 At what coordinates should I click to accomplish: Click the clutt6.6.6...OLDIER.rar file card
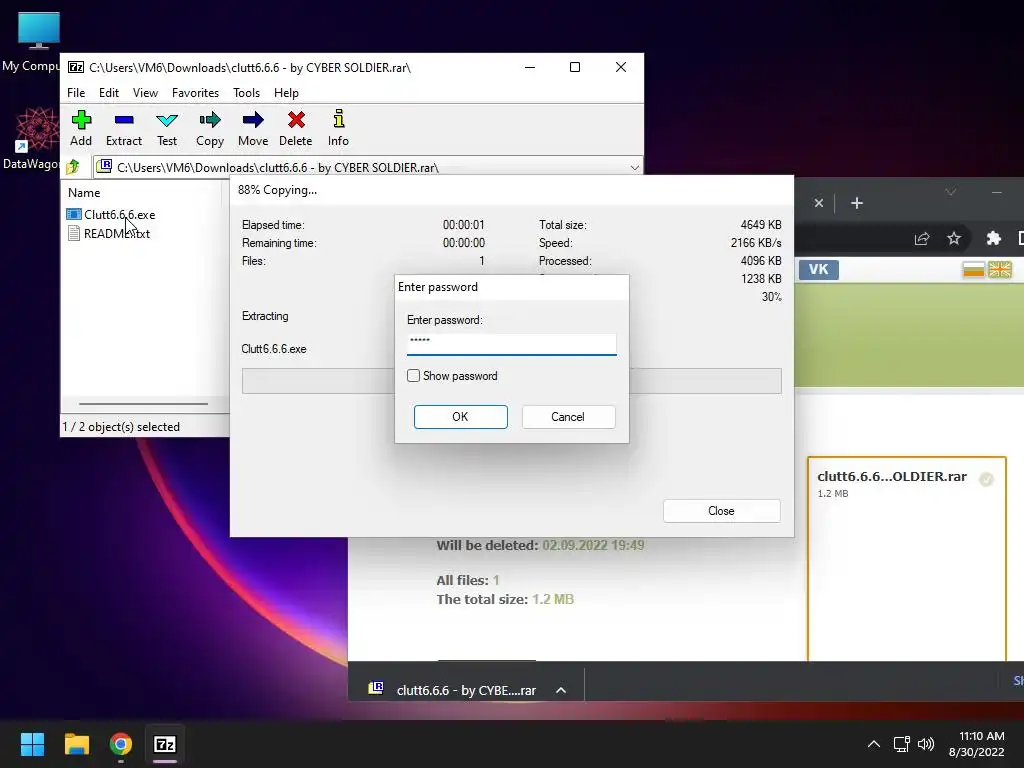pyautogui.click(x=906, y=559)
